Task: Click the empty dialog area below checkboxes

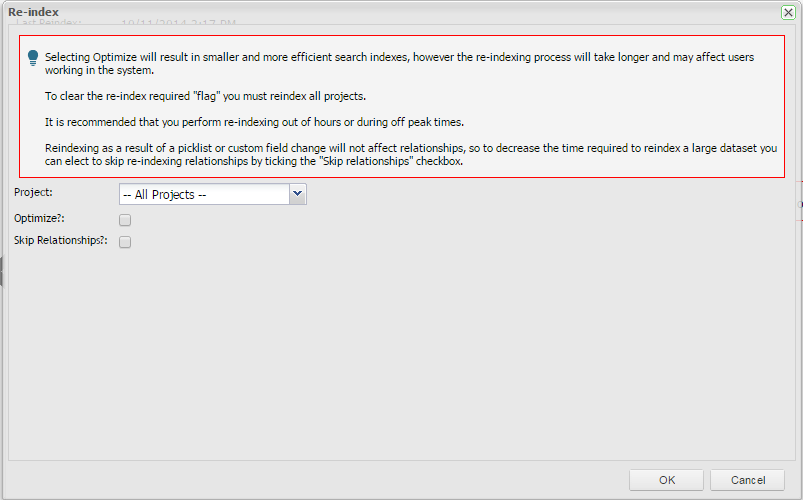Action: 400,350
